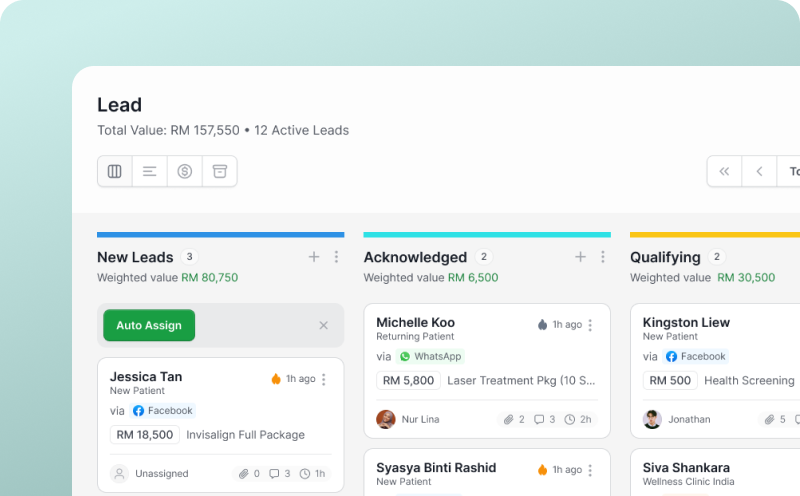Click the Qualifying count badge 2
Image resolution: width=800 pixels, height=496 pixels.
(x=717, y=257)
